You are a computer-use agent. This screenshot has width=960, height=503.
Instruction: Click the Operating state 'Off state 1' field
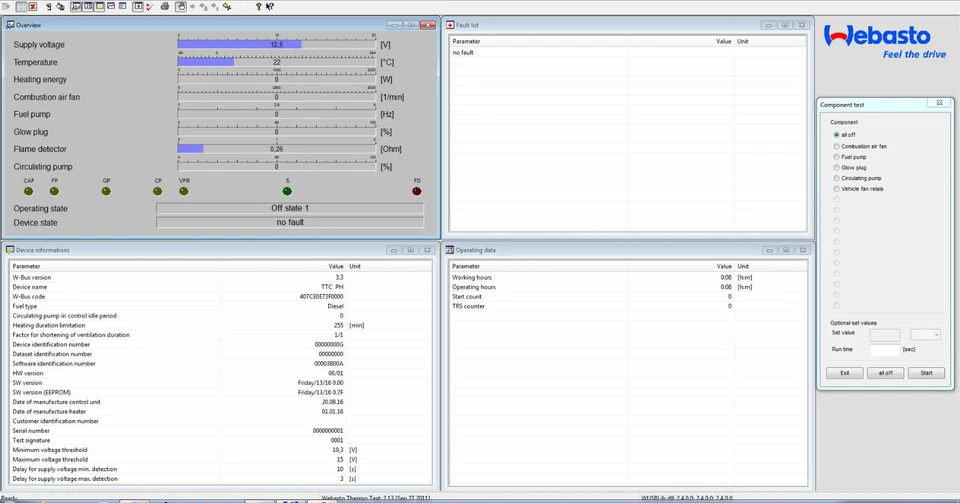coord(290,208)
